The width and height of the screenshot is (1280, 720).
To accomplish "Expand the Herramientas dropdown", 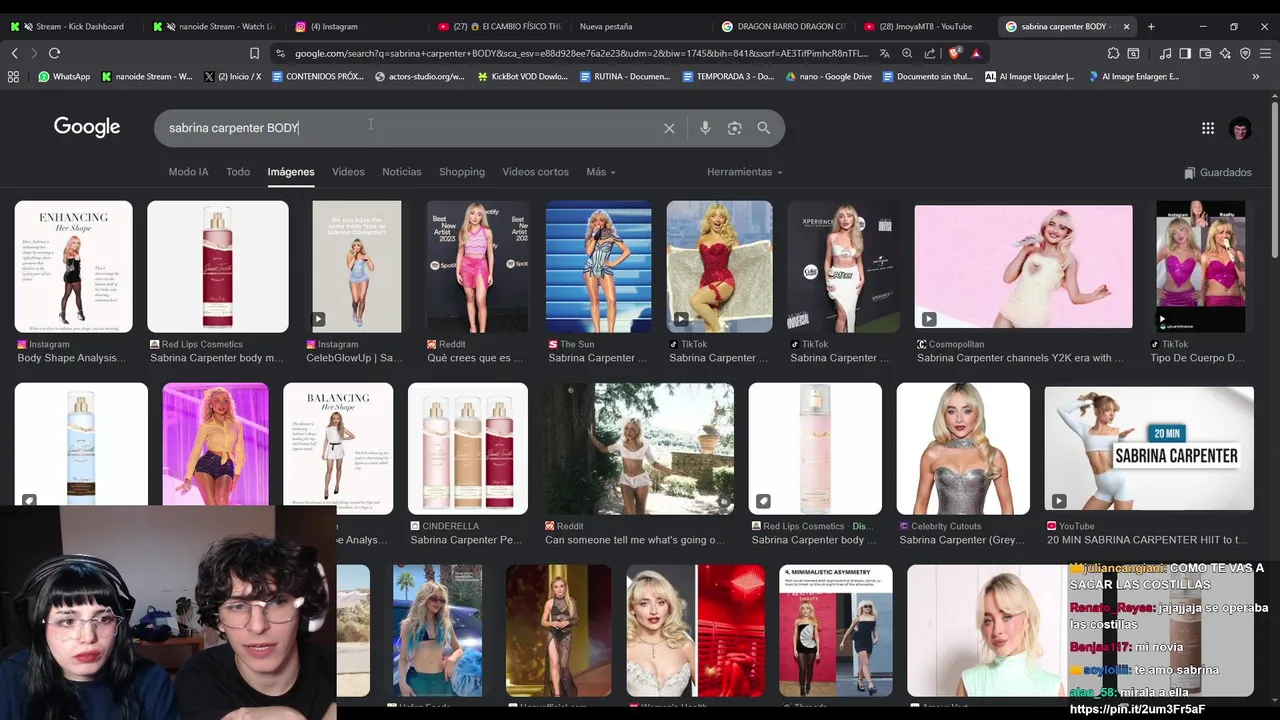I will click(x=745, y=172).
